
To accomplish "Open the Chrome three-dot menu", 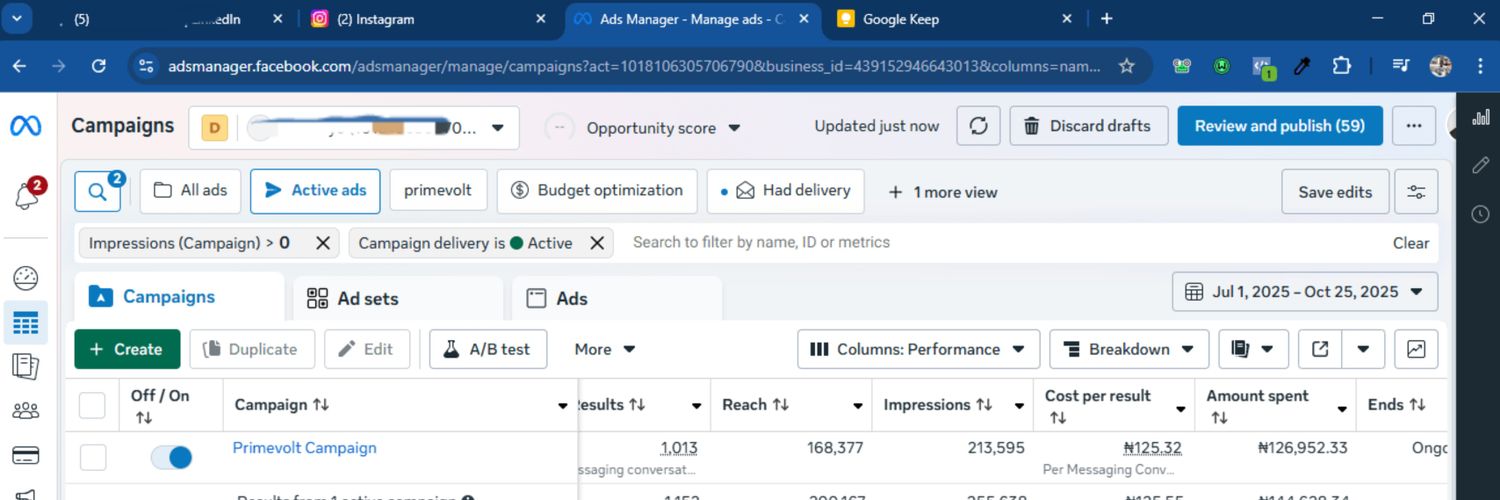I will tap(1480, 66).
